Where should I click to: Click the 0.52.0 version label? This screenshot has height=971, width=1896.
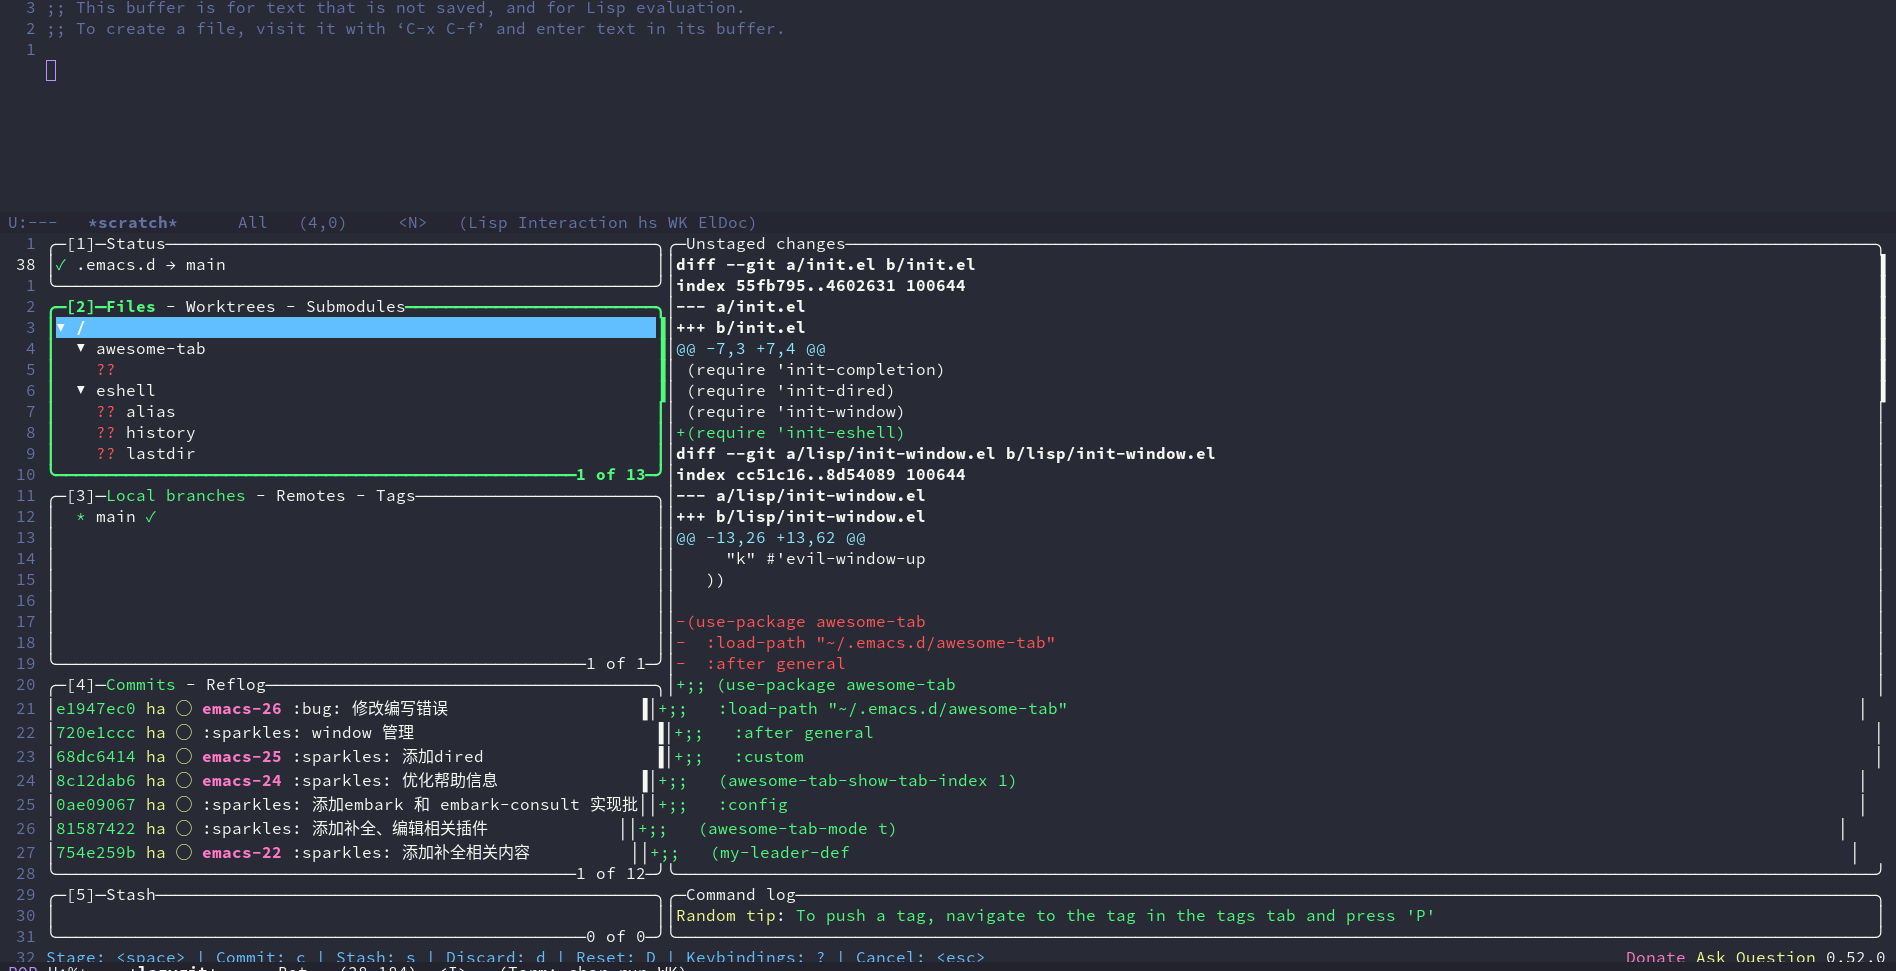pyautogui.click(x=1855, y=957)
